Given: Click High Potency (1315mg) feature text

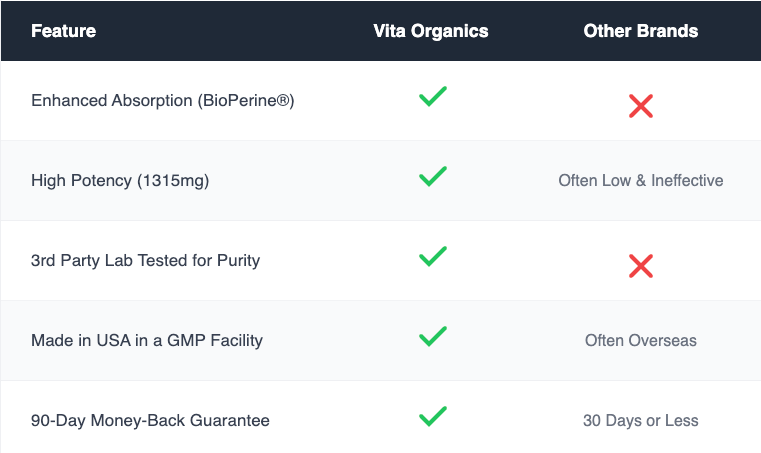Looking at the screenshot, I should [x=120, y=181].
